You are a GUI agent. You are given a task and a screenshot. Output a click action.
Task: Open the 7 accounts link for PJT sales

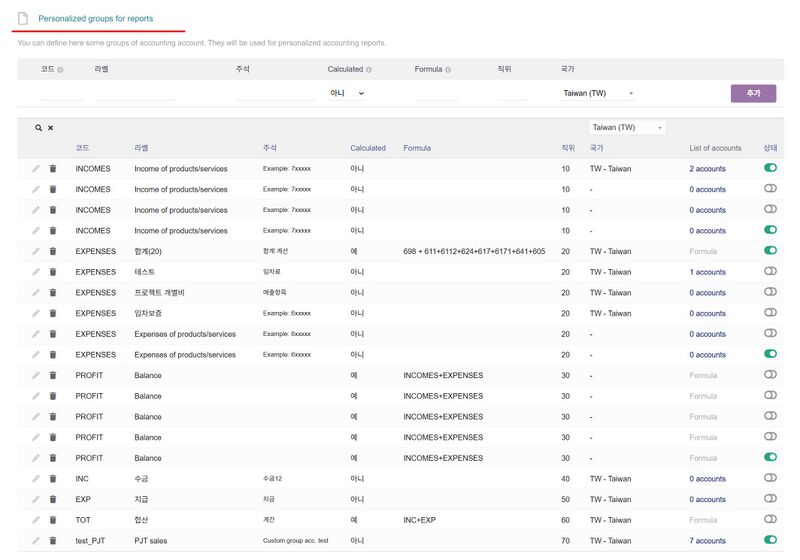tap(707, 541)
